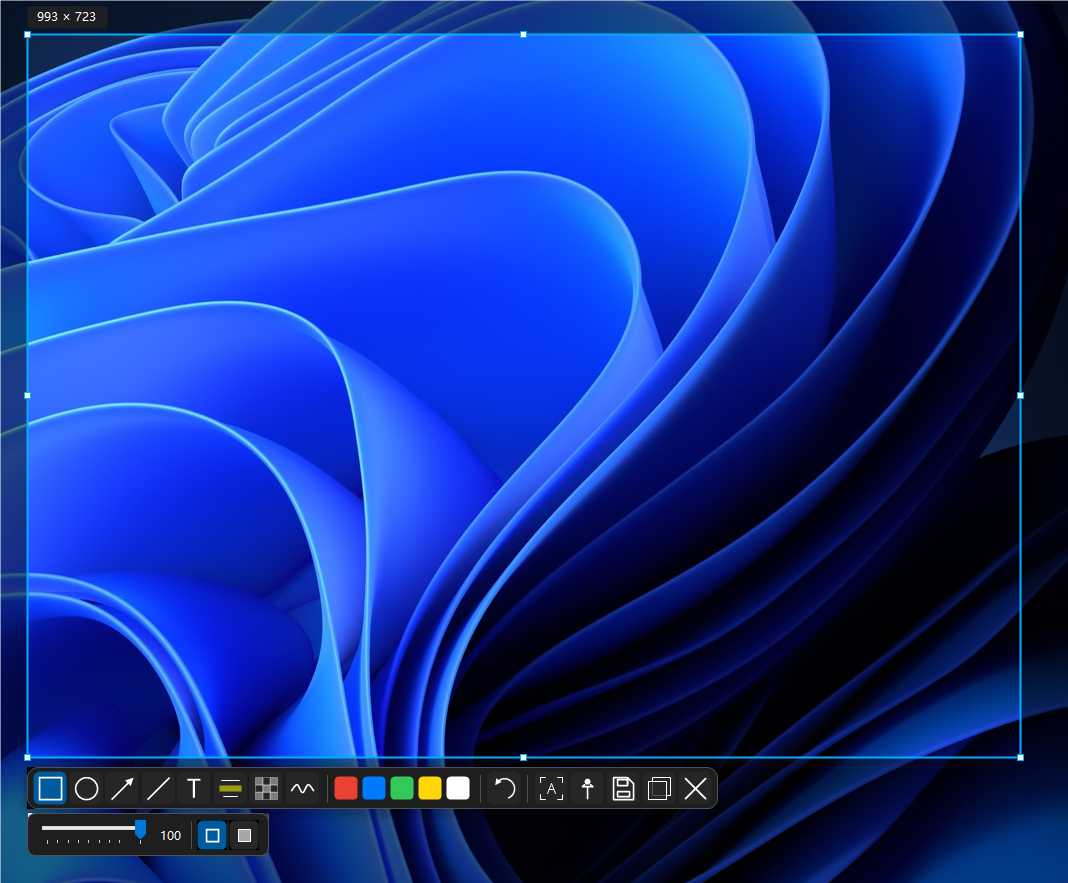
Task: Pick the straight line tool
Action: click(159, 789)
